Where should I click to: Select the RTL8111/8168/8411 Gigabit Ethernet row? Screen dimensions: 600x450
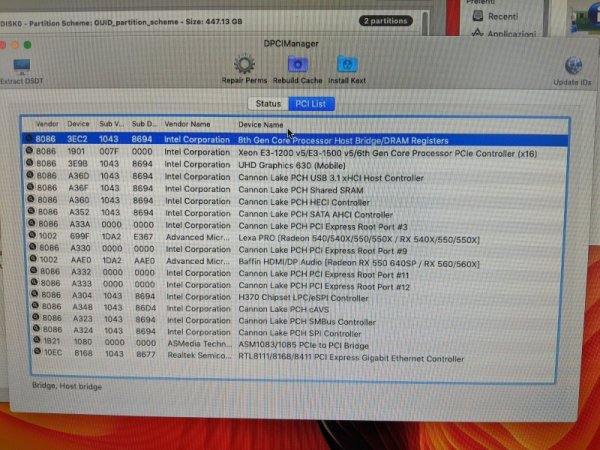point(295,355)
